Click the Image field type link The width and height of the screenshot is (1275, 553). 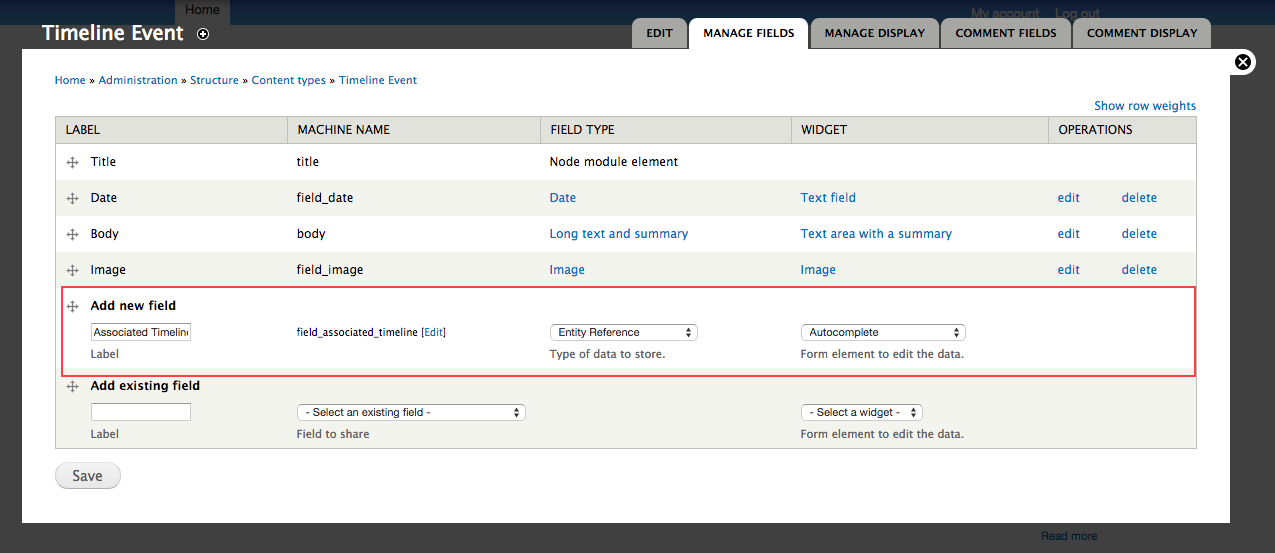(567, 270)
